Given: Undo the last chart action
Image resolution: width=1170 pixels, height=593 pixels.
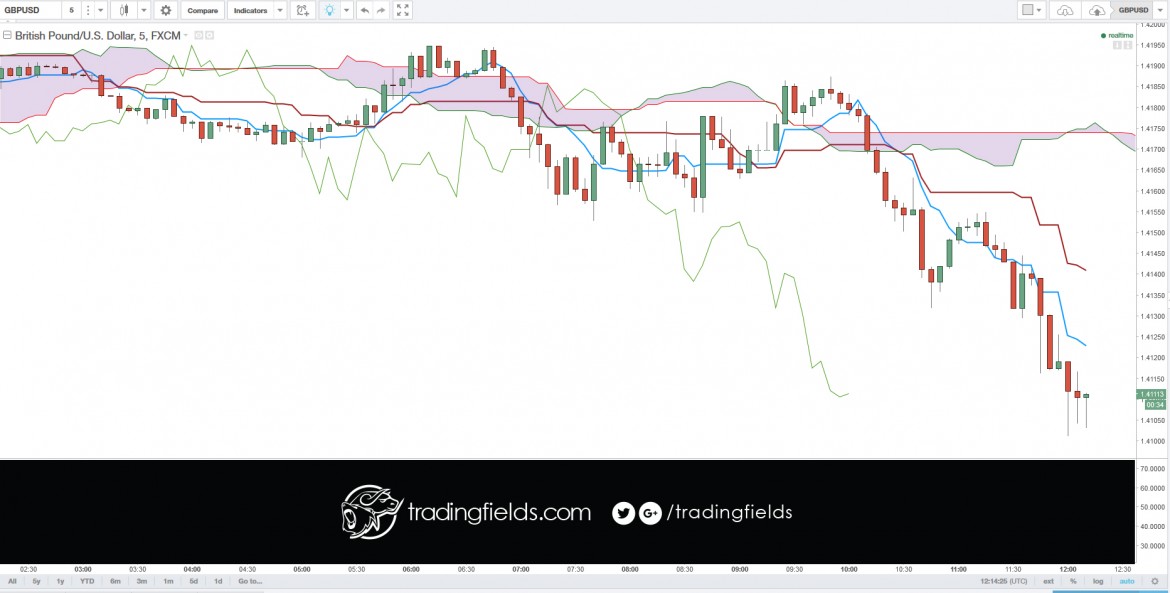Looking at the screenshot, I should [364, 10].
